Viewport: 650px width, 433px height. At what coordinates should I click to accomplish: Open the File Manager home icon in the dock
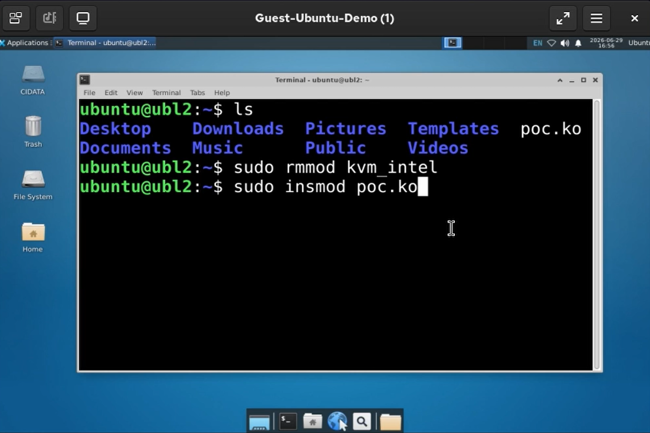(x=312, y=421)
